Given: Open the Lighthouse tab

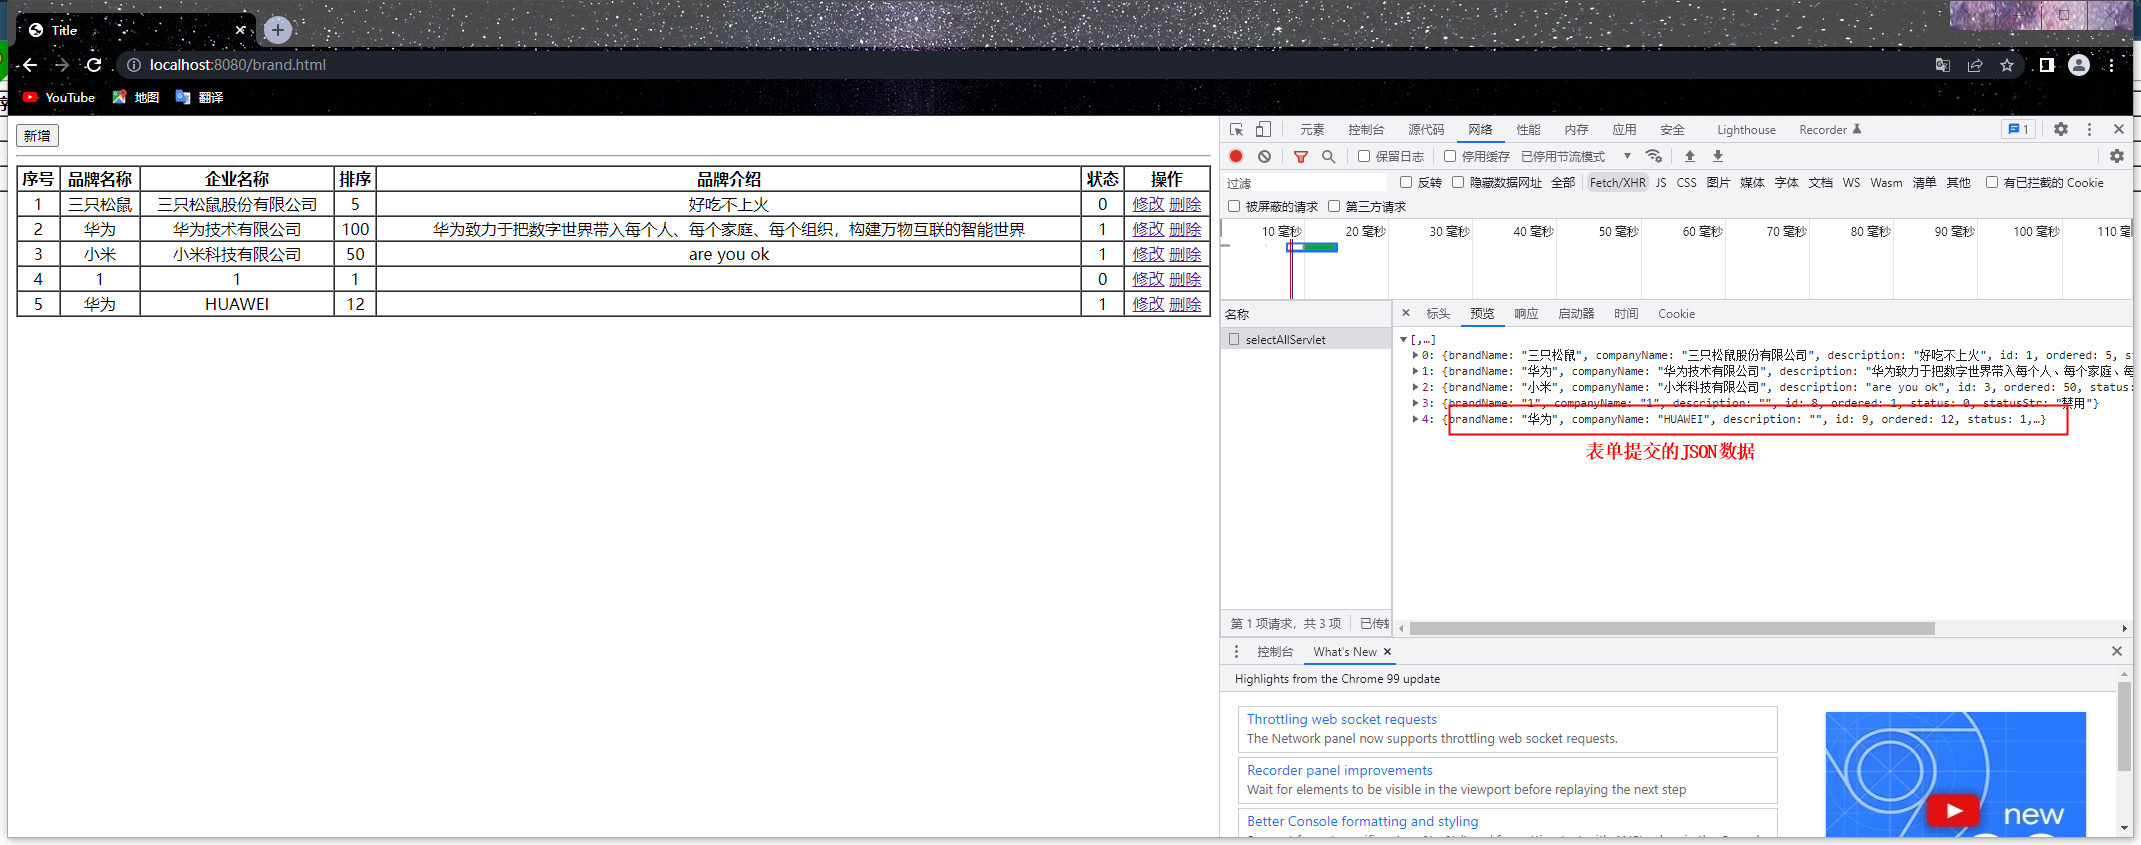Looking at the screenshot, I should [x=1746, y=130].
